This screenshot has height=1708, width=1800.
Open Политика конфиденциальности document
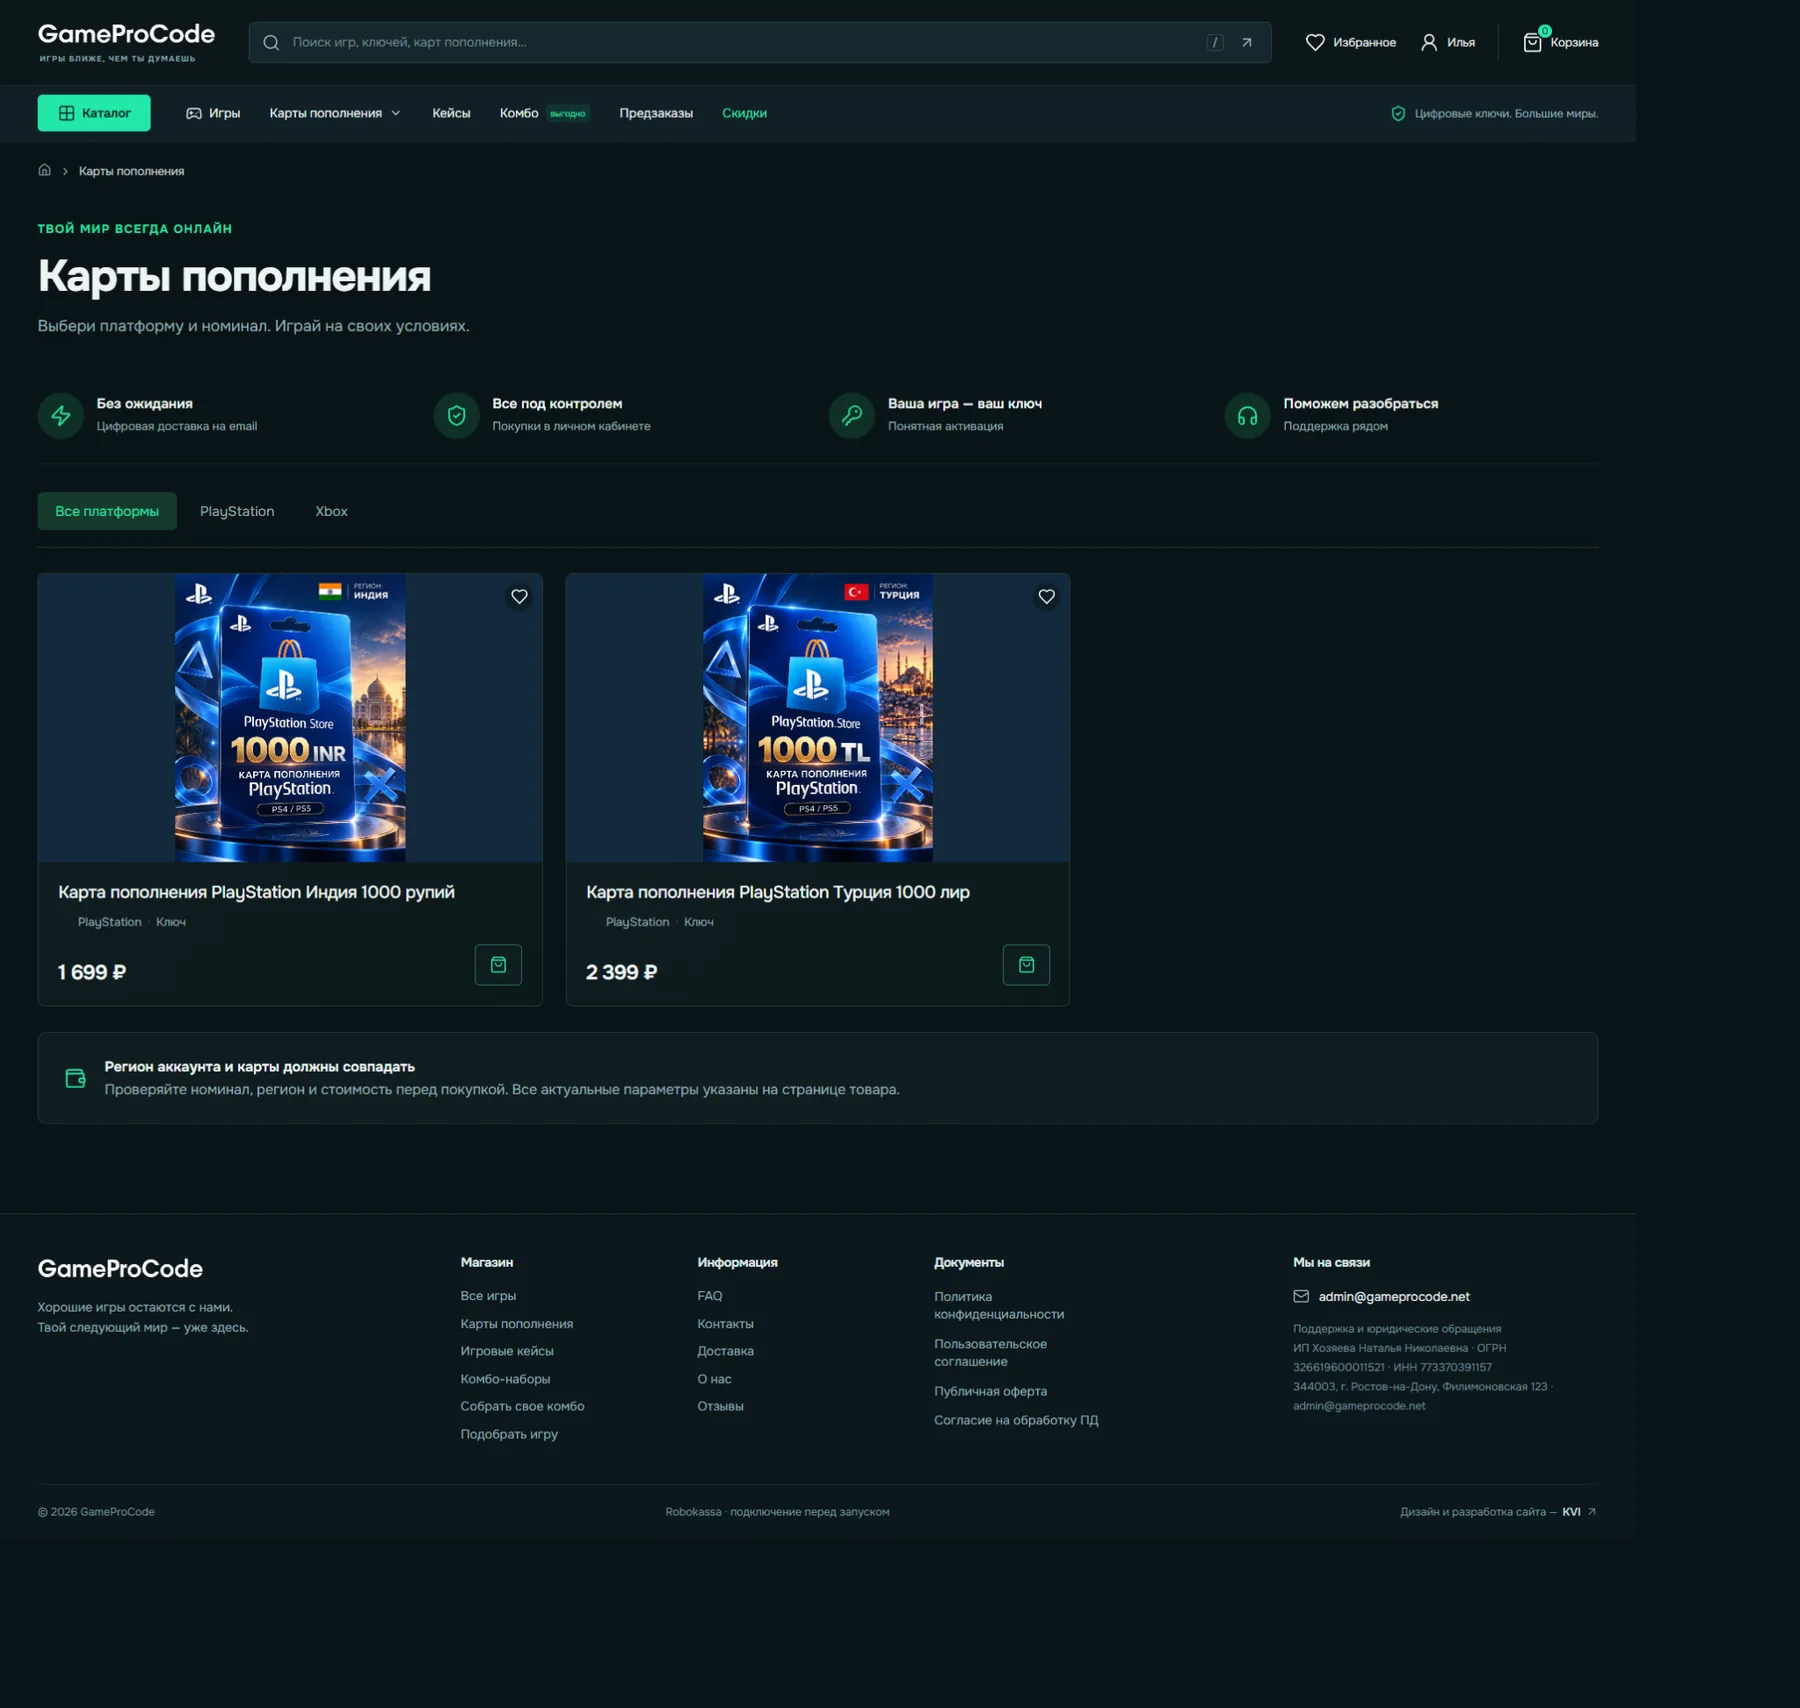click(998, 1305)
